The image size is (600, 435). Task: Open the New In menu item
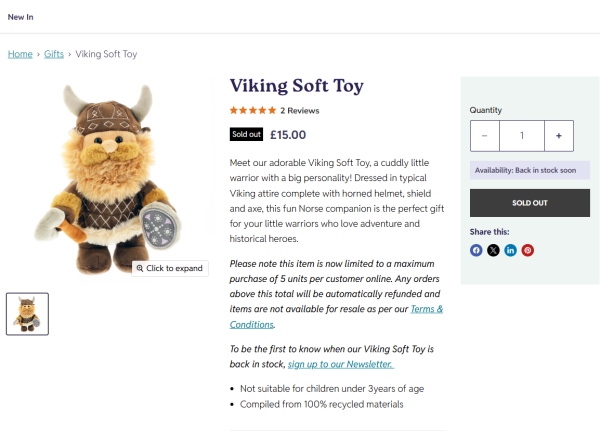coord(21,17)
